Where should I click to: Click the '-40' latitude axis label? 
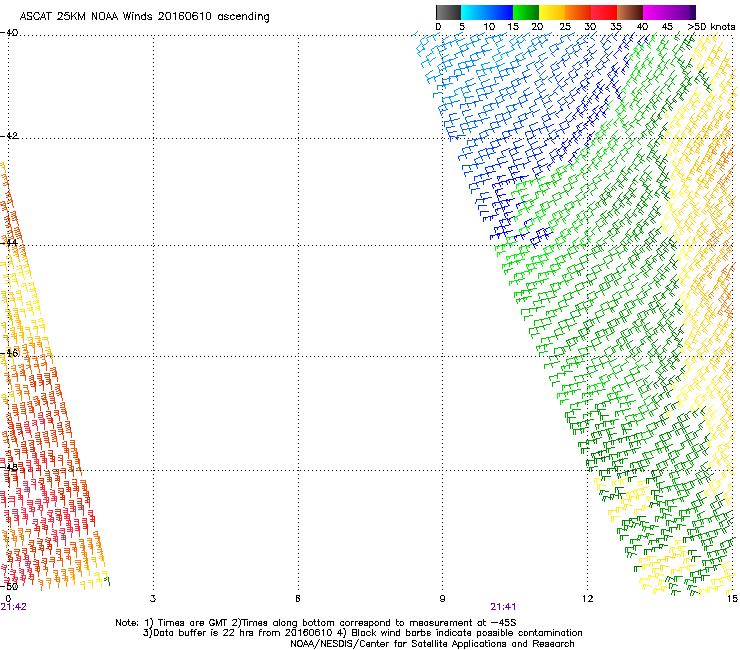pos(9,33)
